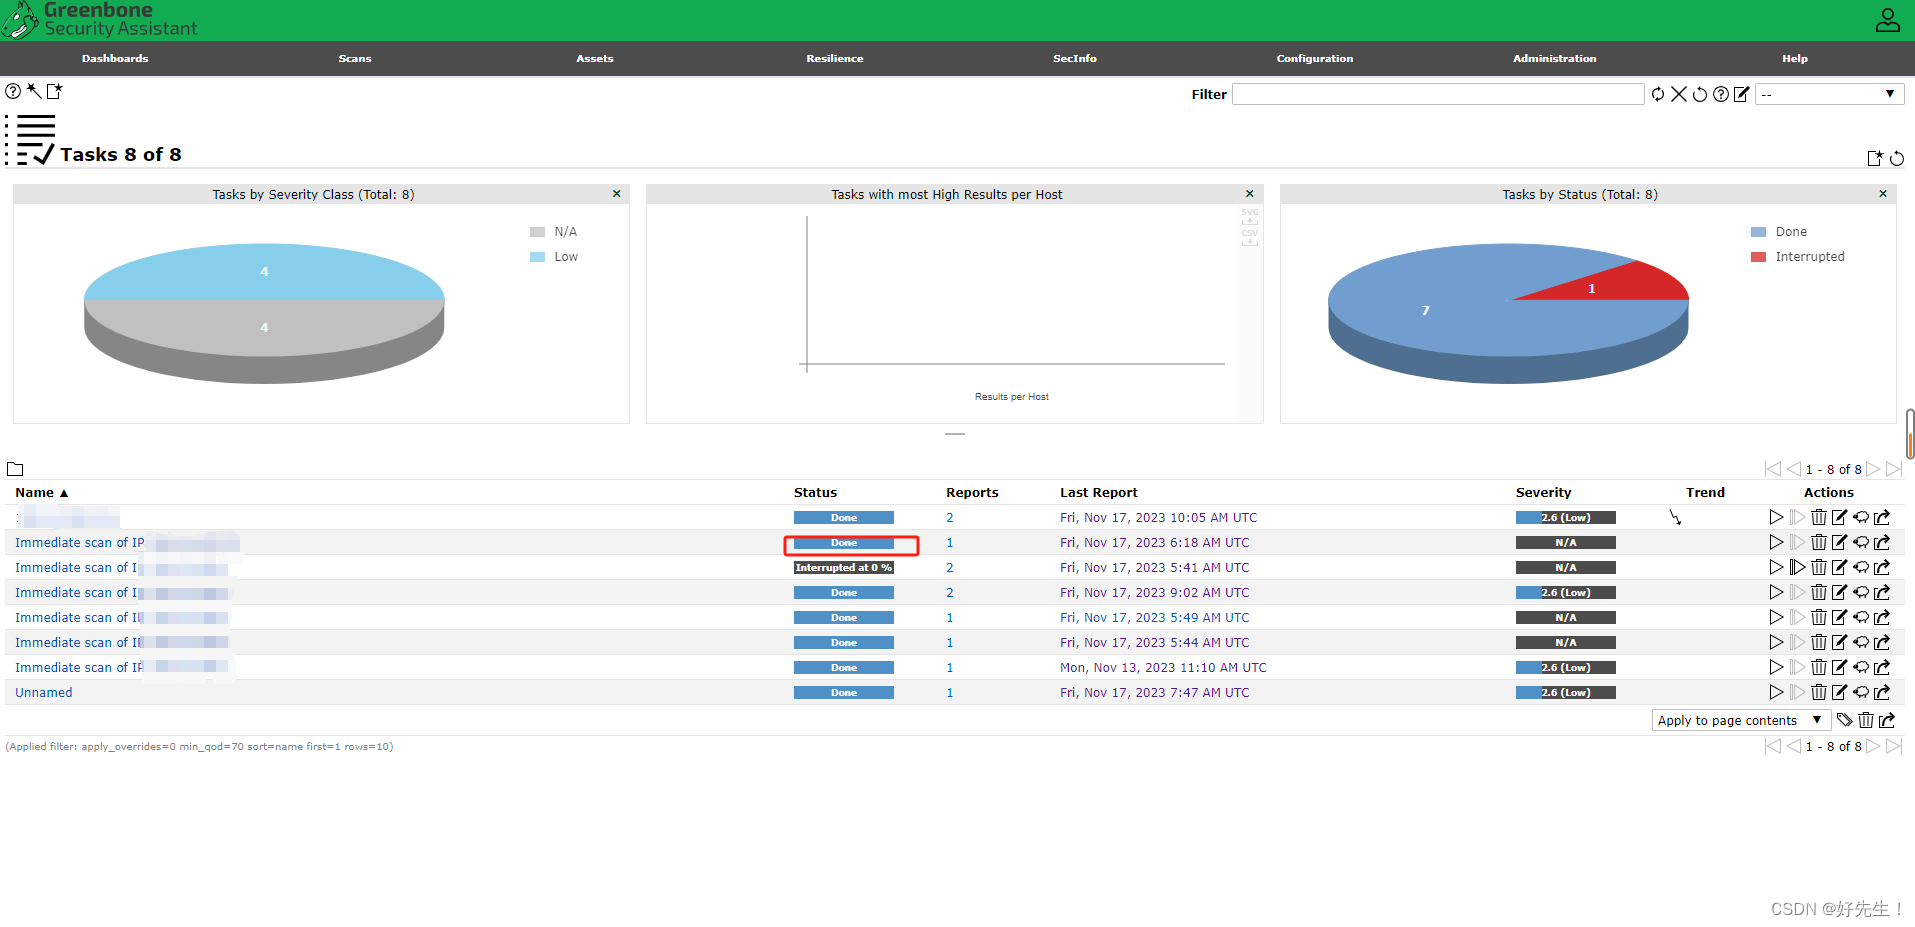This screenshot has height=927, width=1915.
Task: Close the Tasks by Severity Class chart
Action: click(617, 194)
